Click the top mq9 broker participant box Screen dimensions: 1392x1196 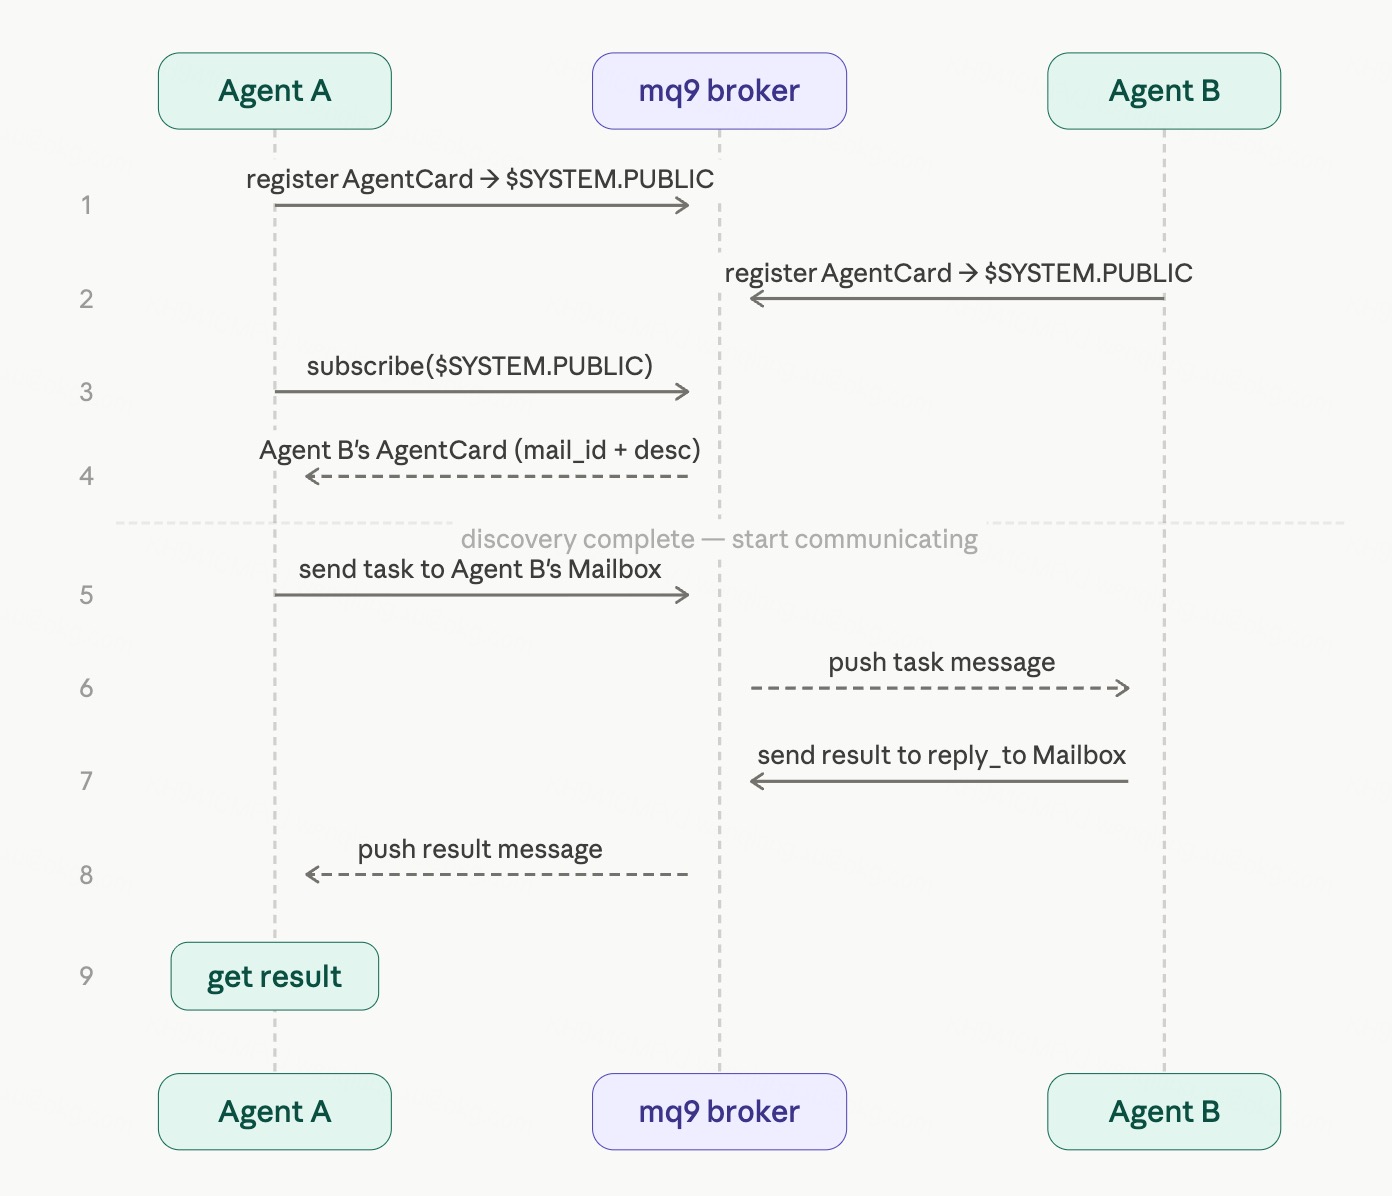719,91
